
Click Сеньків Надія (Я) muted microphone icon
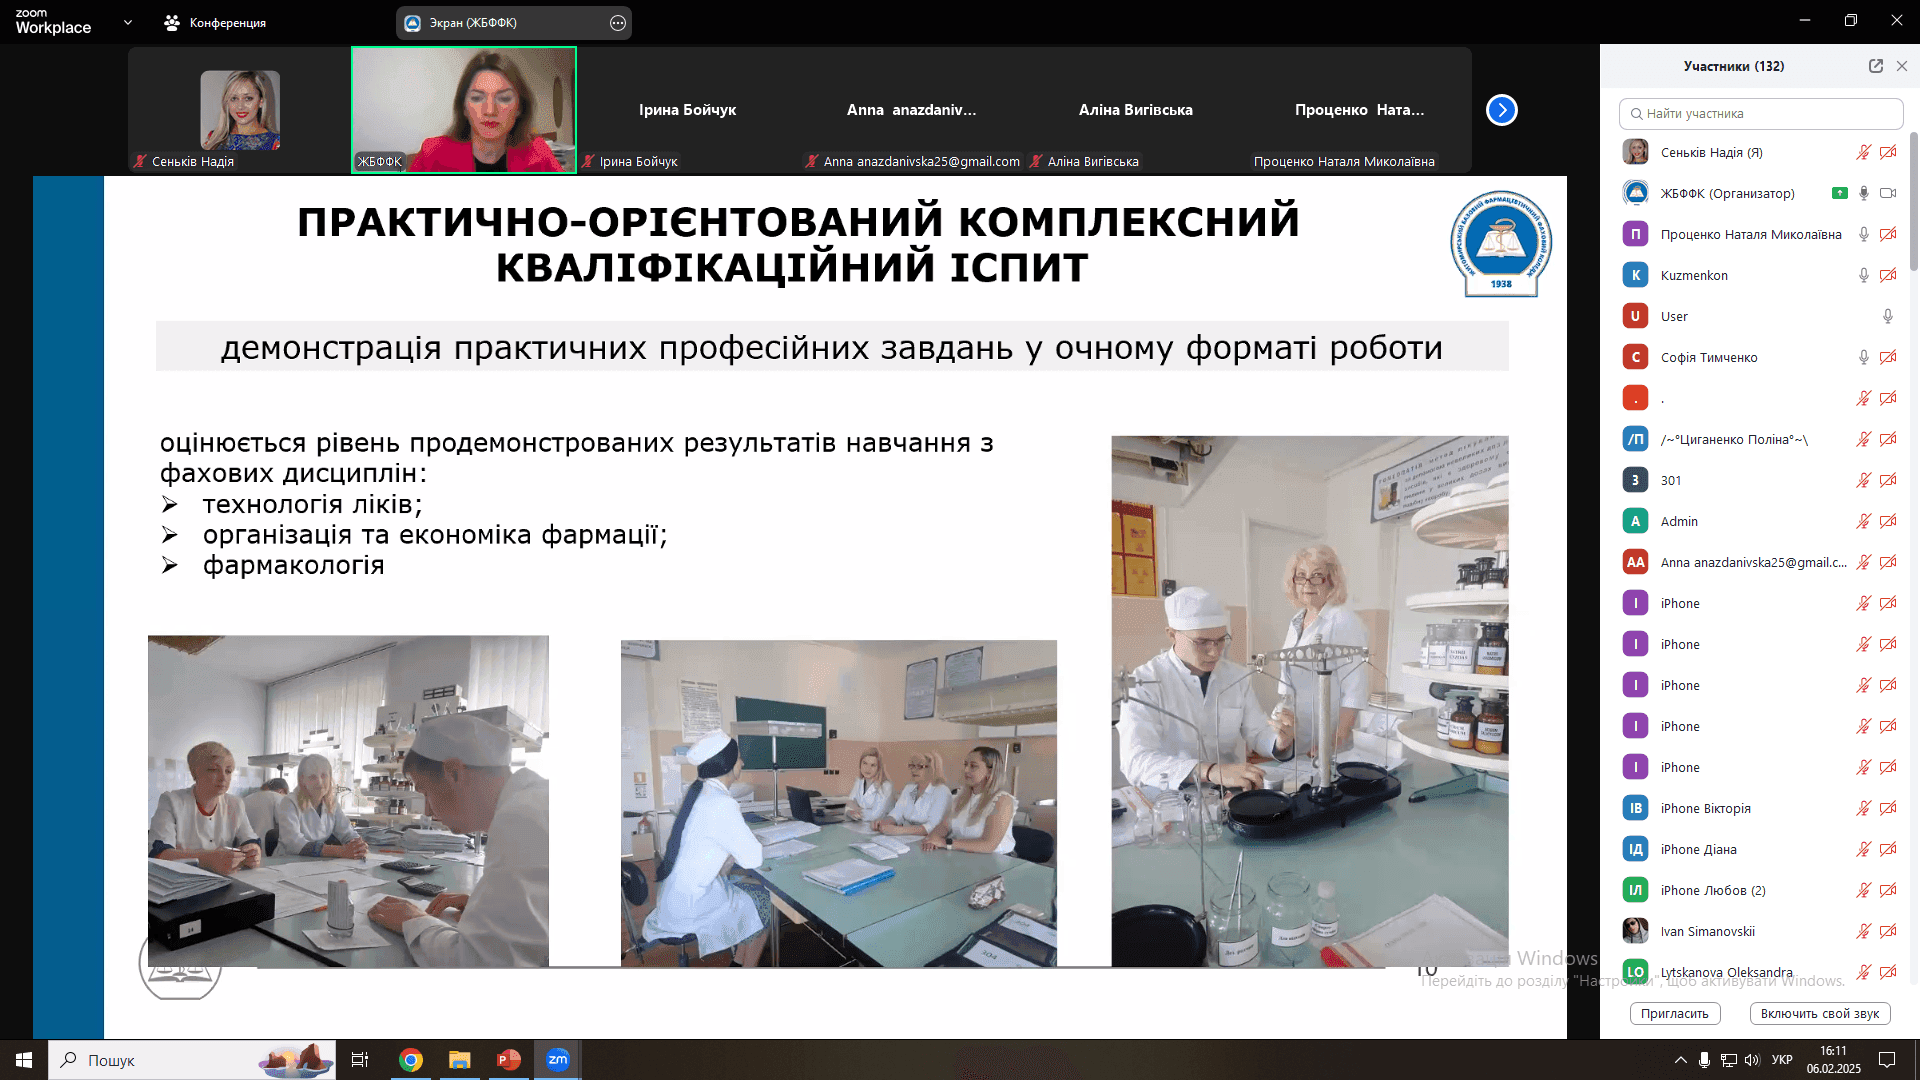(x=1864, y=152)
